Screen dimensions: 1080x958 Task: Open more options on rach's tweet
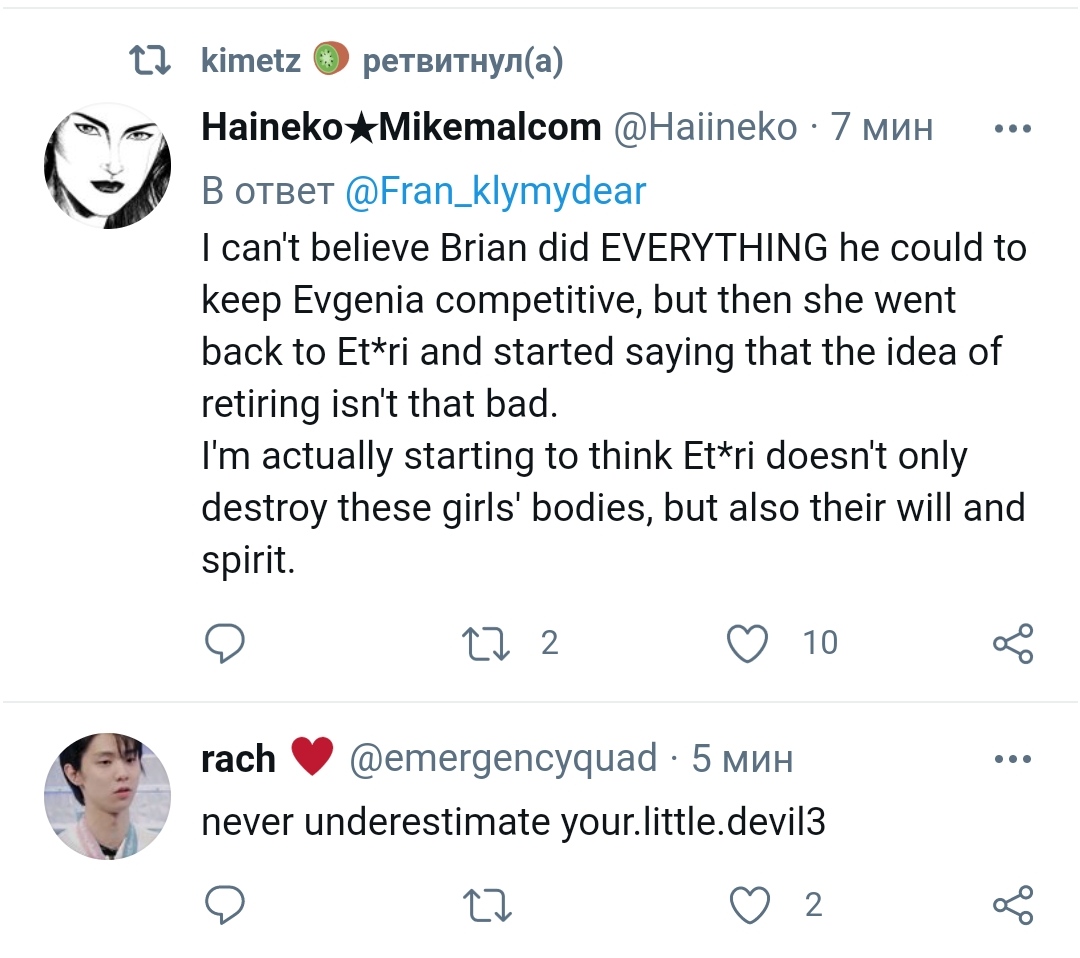[1012, 760]
